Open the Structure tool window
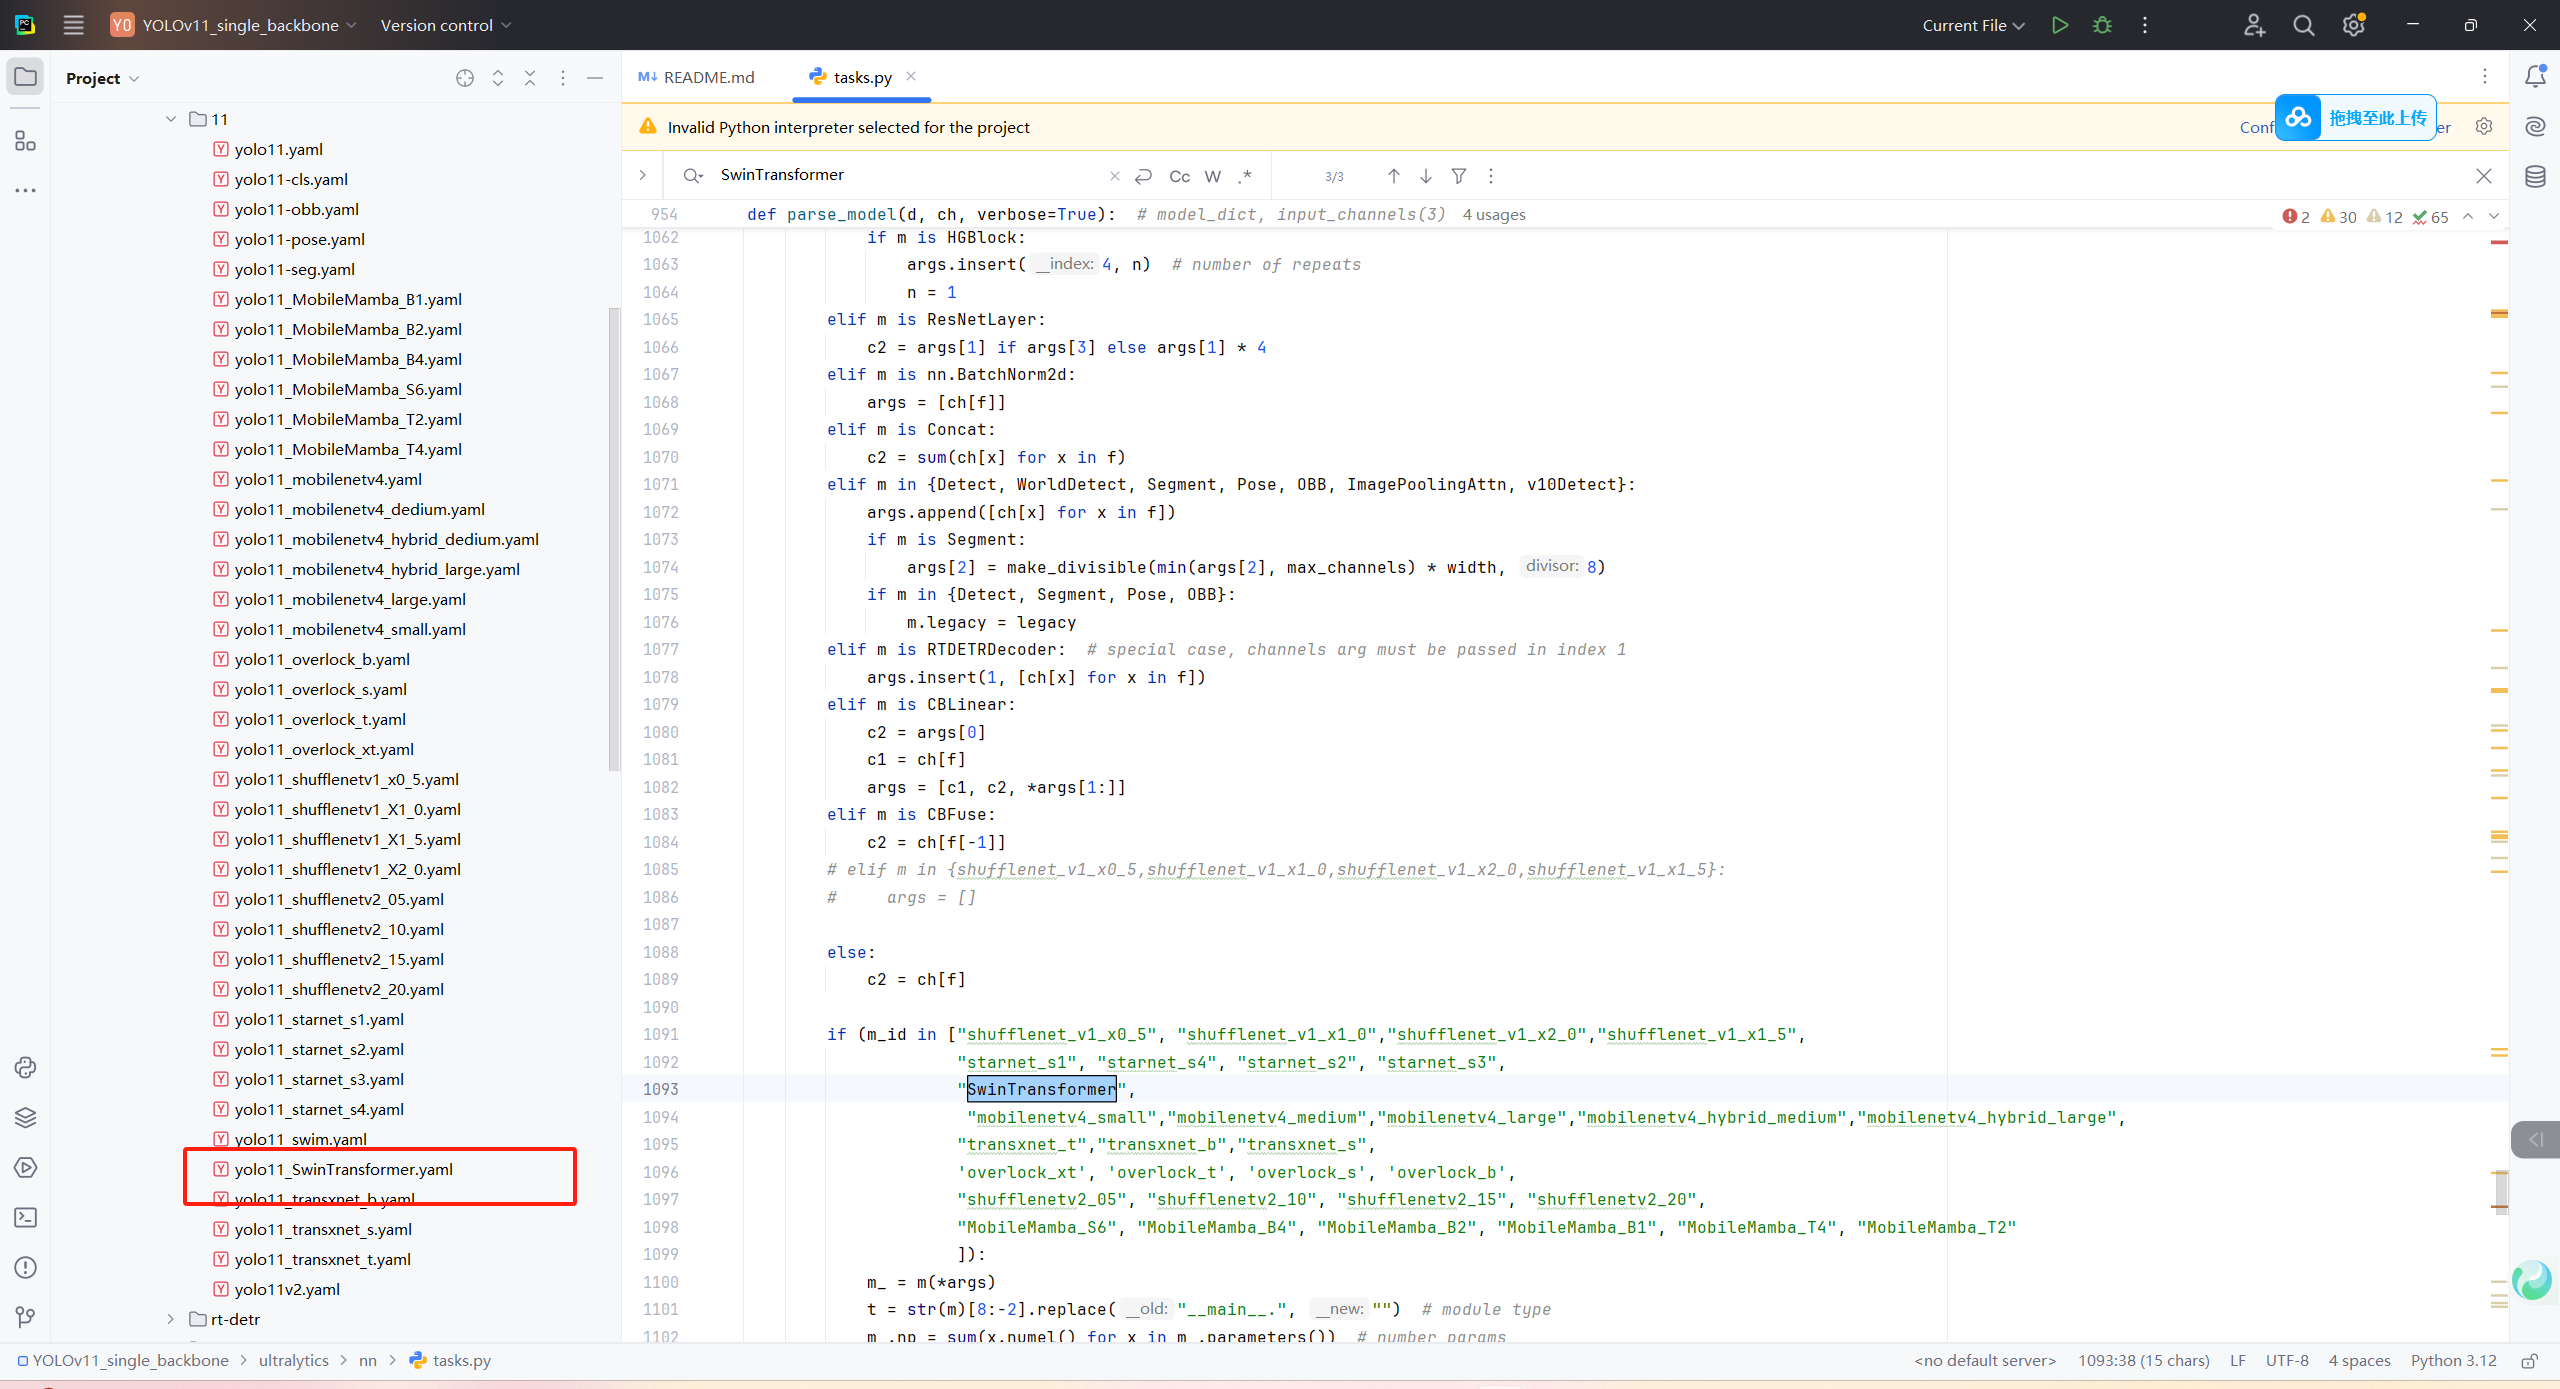The height and width of the screenshot is (1389, 2560). click(x=26, y=141)
